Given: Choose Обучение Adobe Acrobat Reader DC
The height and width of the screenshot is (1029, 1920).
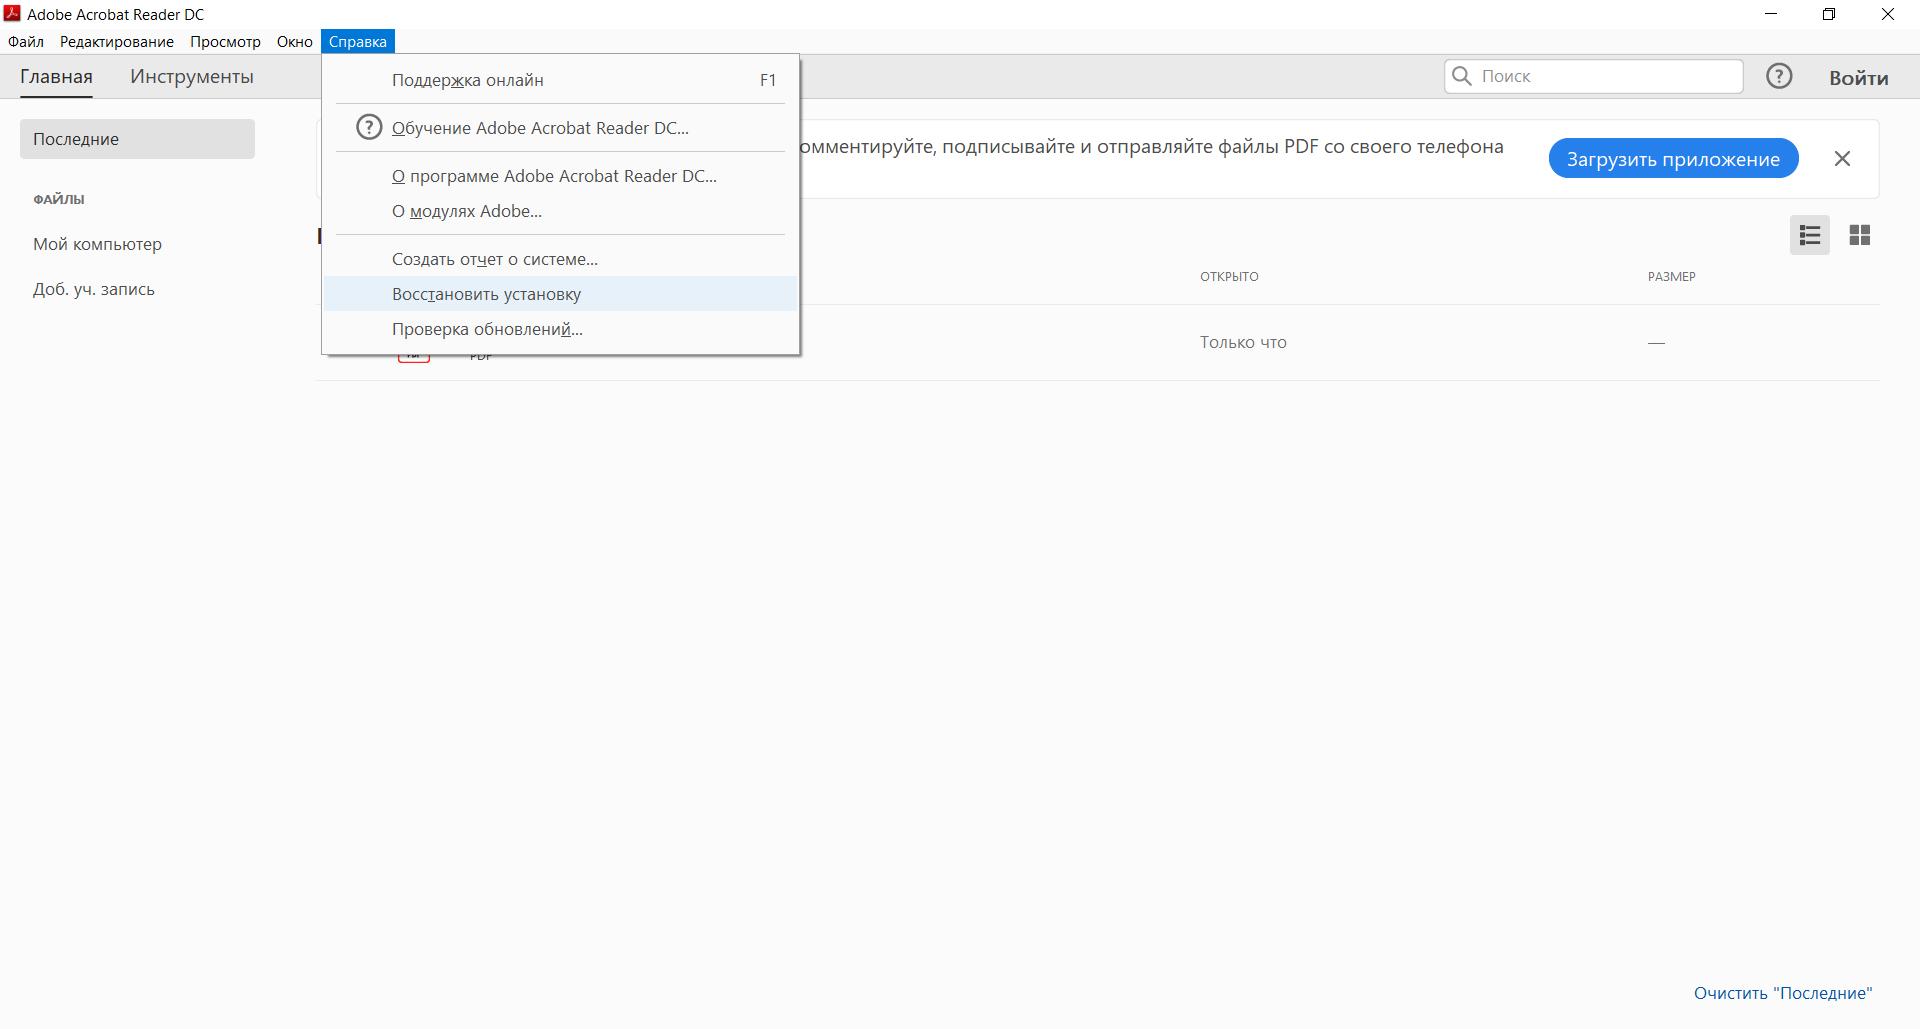Looking at the screenshot, I should coord(560,128).
